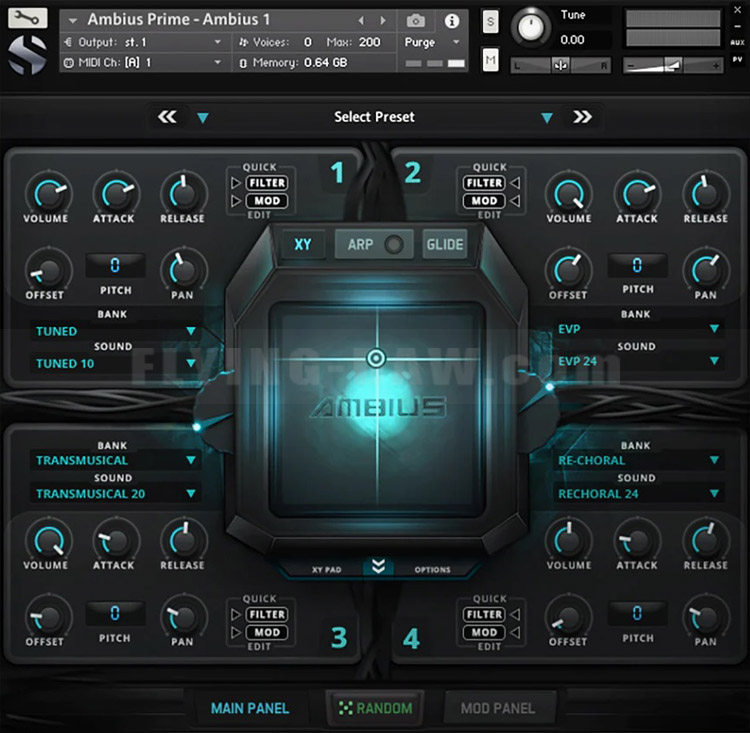Go to previous preset with double left arrows
The image size is (750, 733).
167,117
